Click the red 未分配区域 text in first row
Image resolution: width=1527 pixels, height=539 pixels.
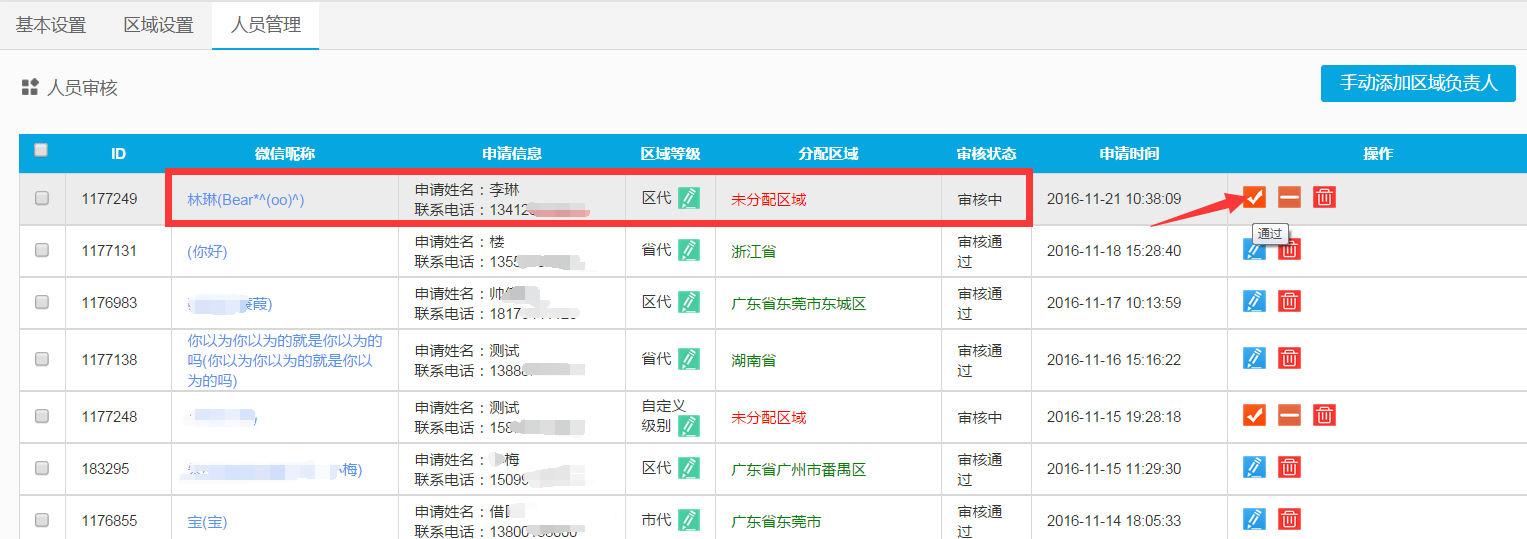coord(768,199)
